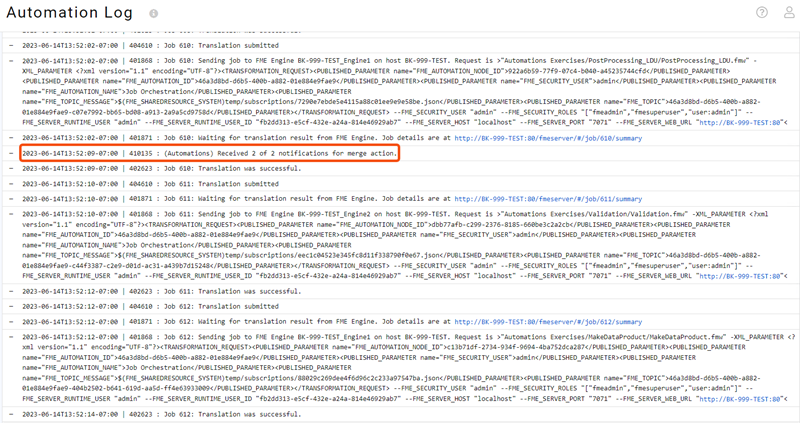
Task: Collapse the Job 612 Waiting for translation result row
Action: [x=11, y=322]
